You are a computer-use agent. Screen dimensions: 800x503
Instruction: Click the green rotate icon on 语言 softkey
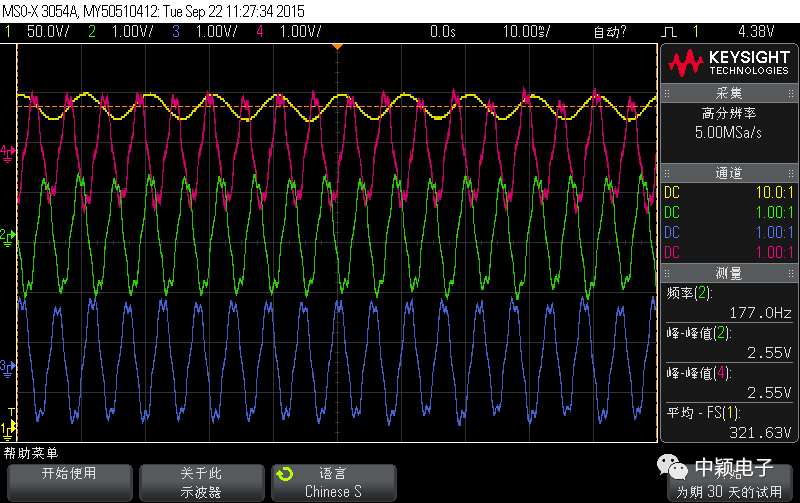[x=285, y=474]
